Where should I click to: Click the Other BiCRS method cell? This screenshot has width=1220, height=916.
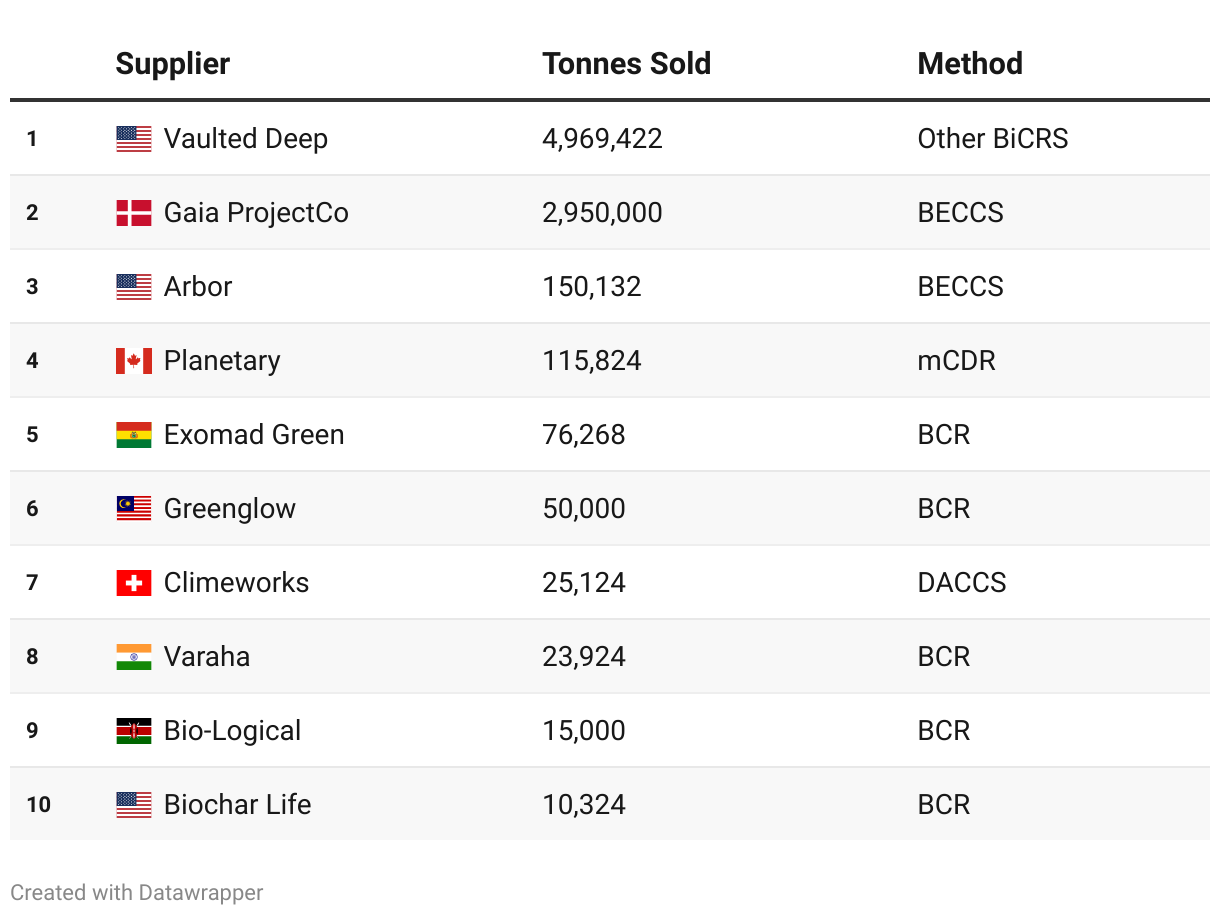tap(993, 139)
